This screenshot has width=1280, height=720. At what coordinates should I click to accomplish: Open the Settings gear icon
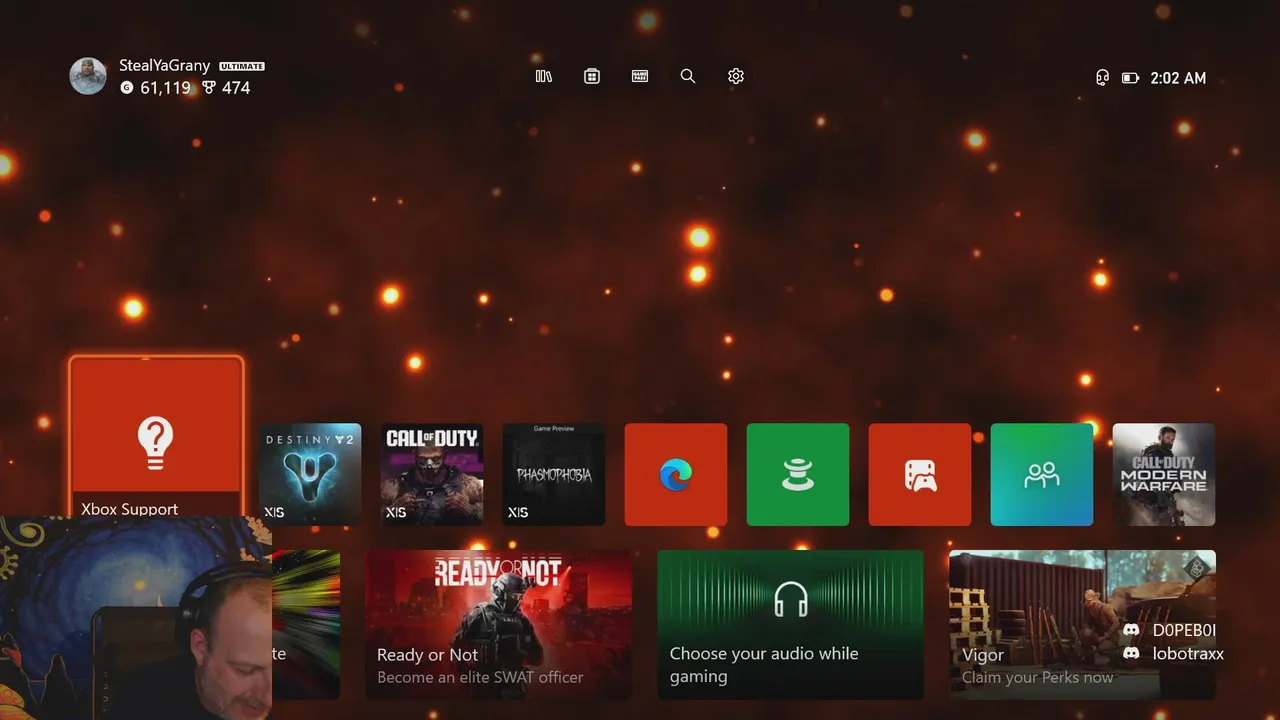736,76
